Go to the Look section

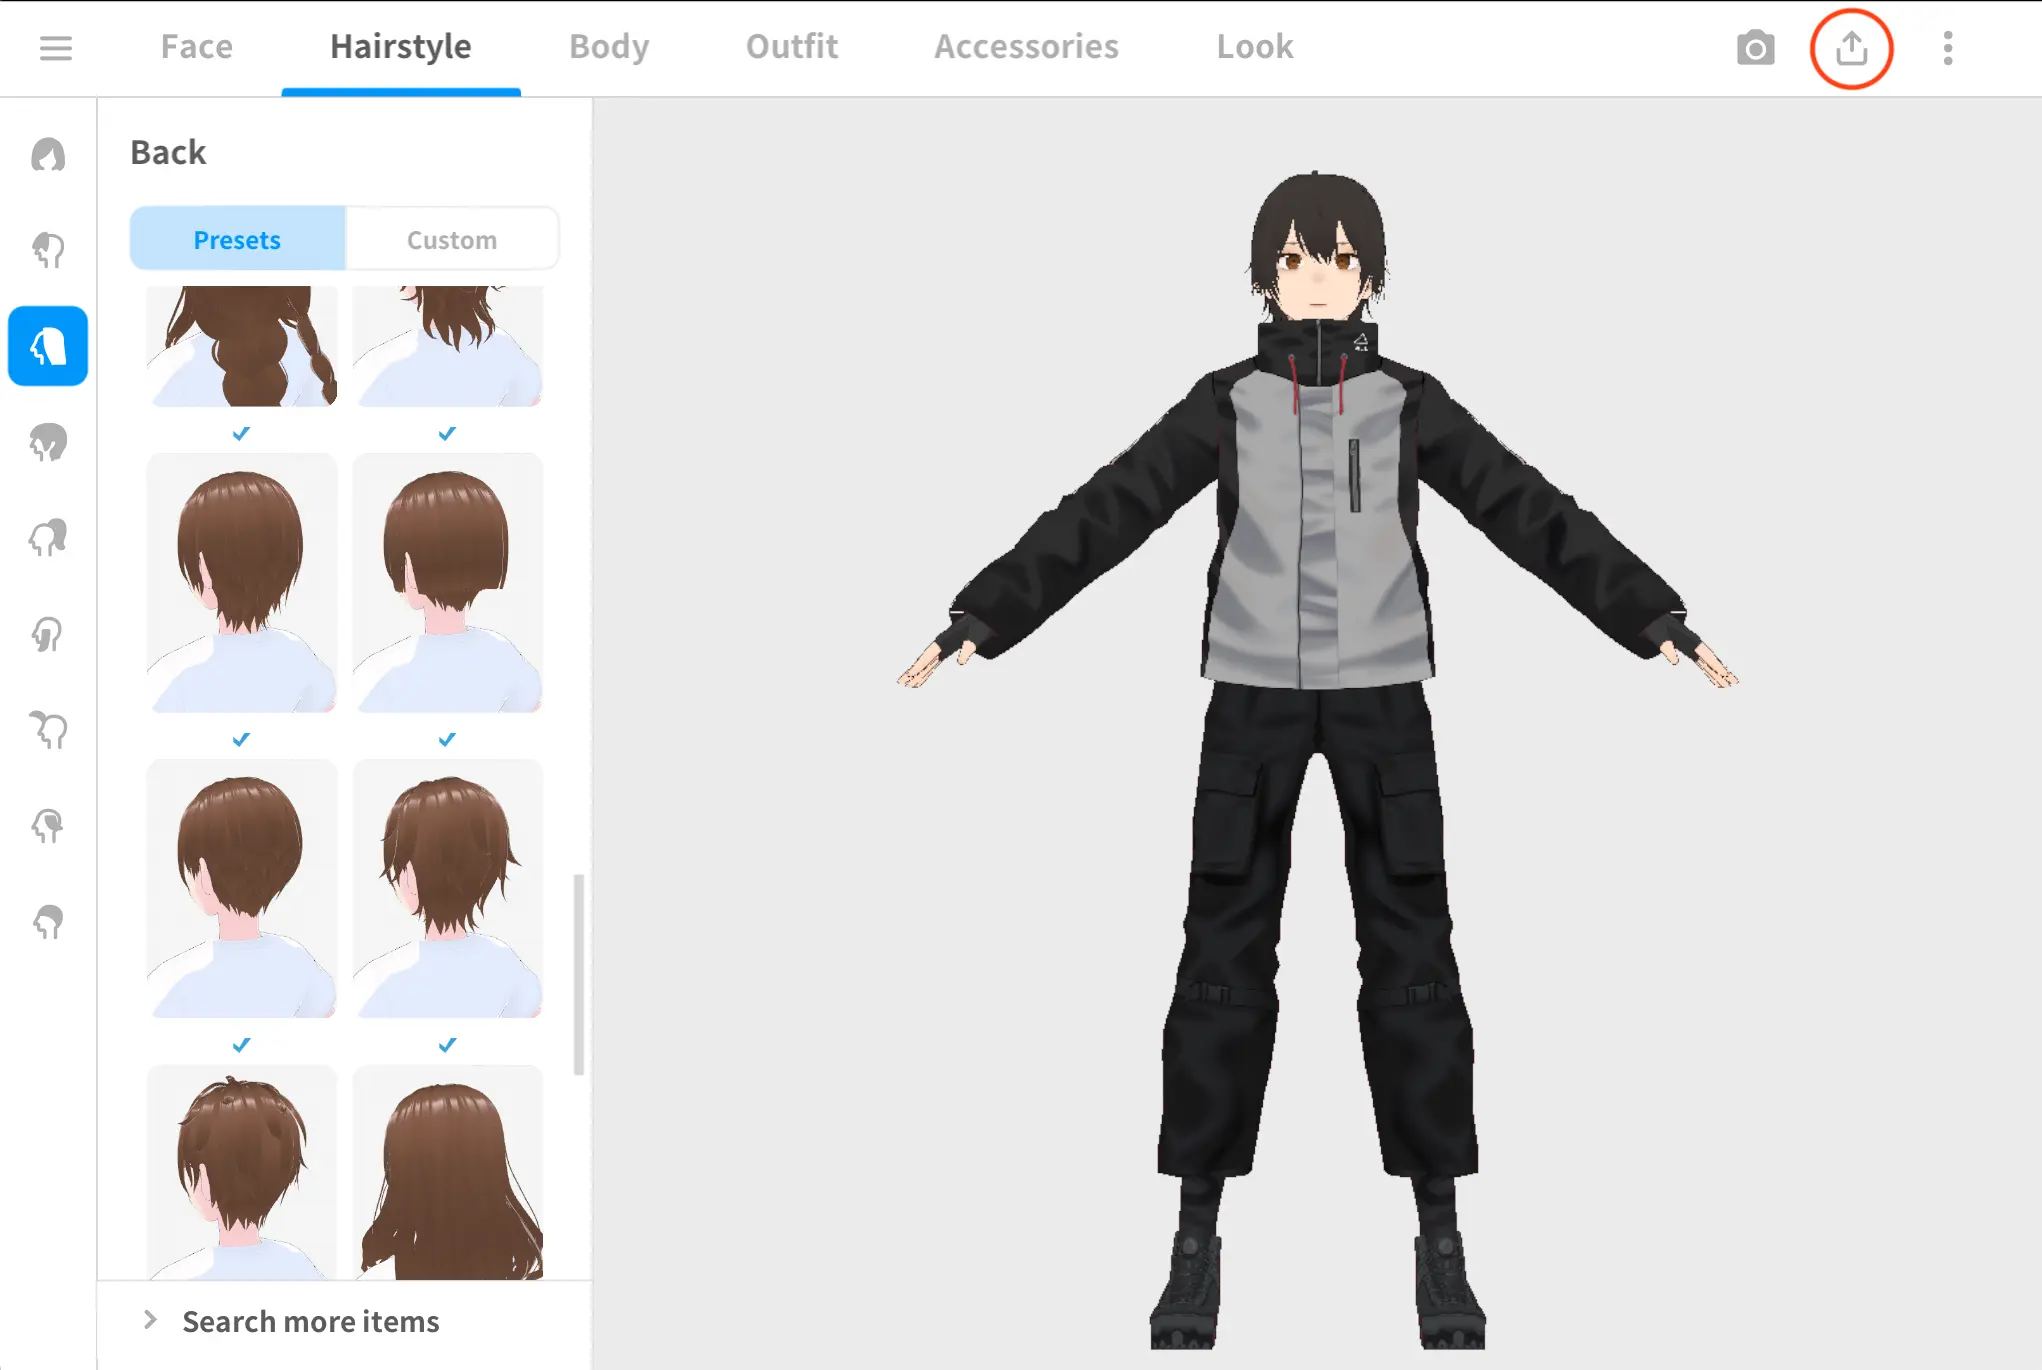pyautogui.click(x=1254, y=46)
